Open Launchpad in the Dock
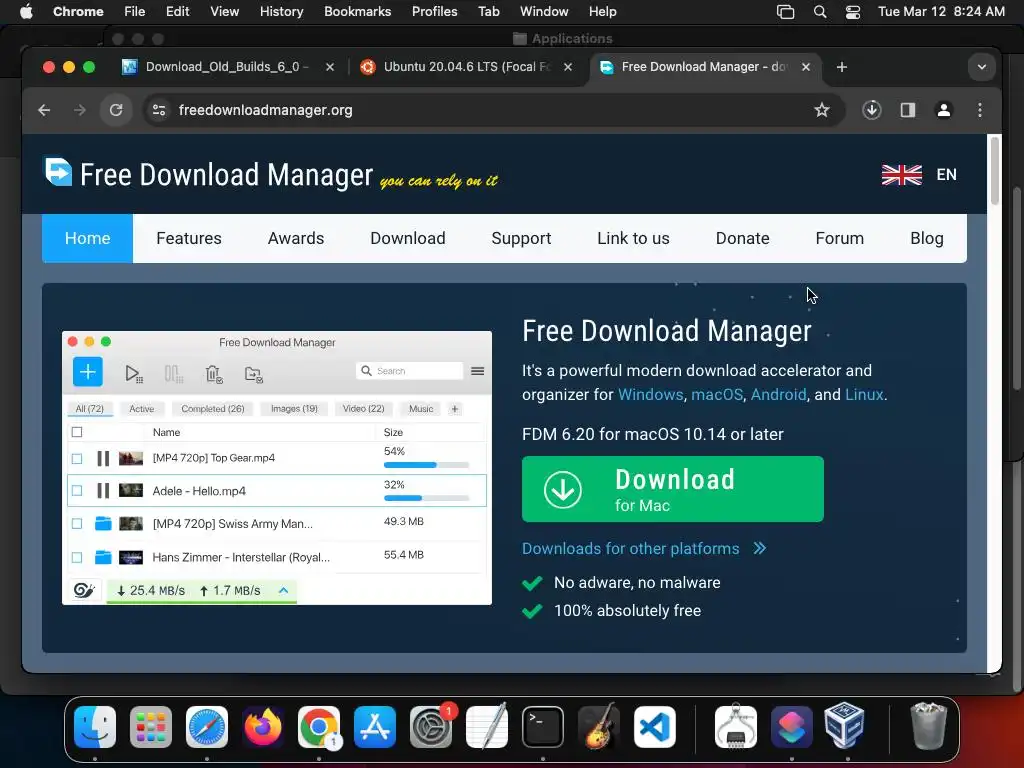The width and height of the screenshot is (1024, 768). point(151,727)
